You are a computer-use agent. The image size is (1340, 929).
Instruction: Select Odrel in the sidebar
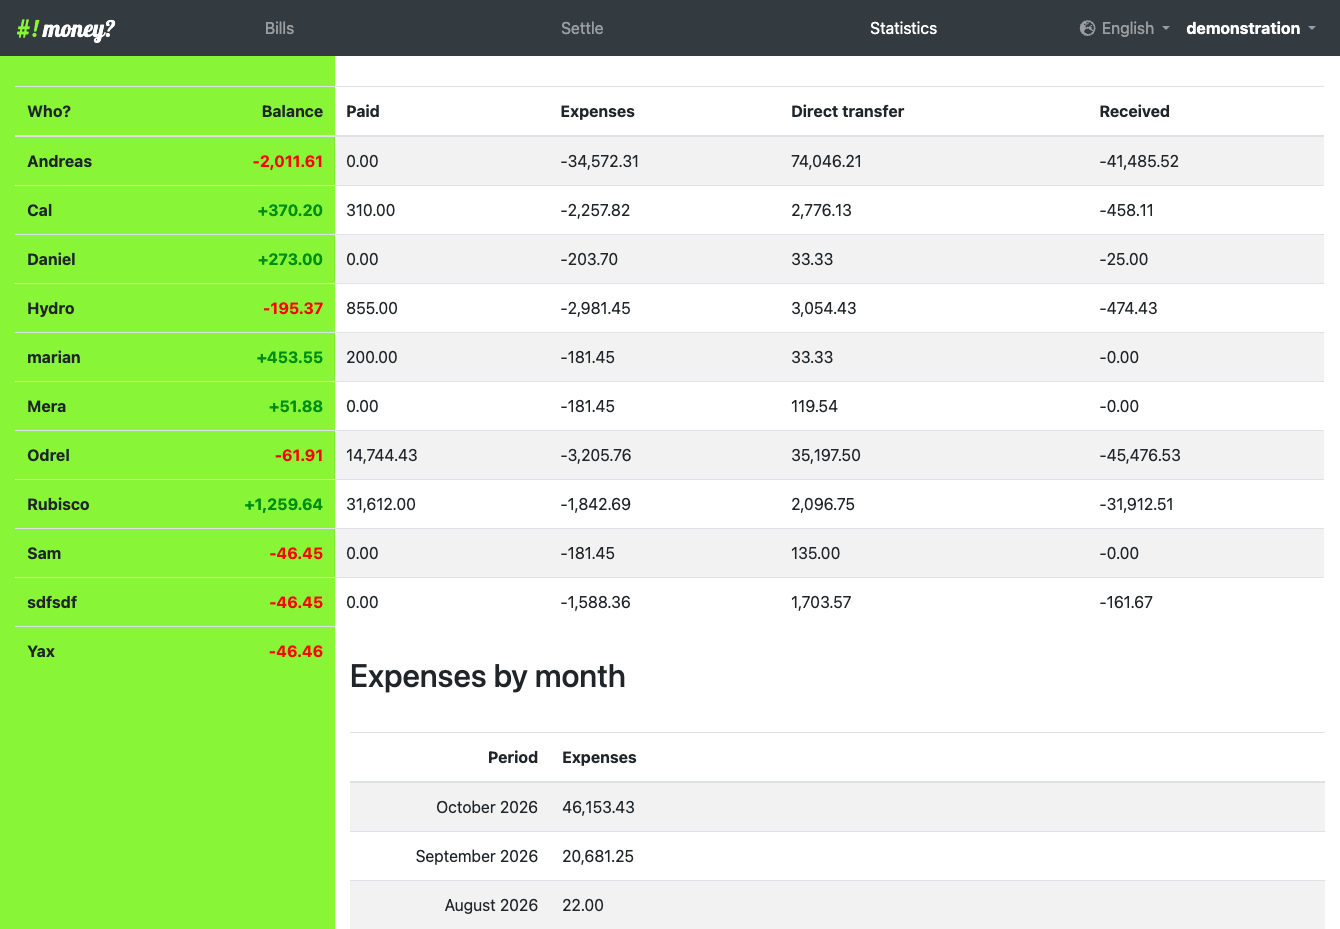(48, 455)
